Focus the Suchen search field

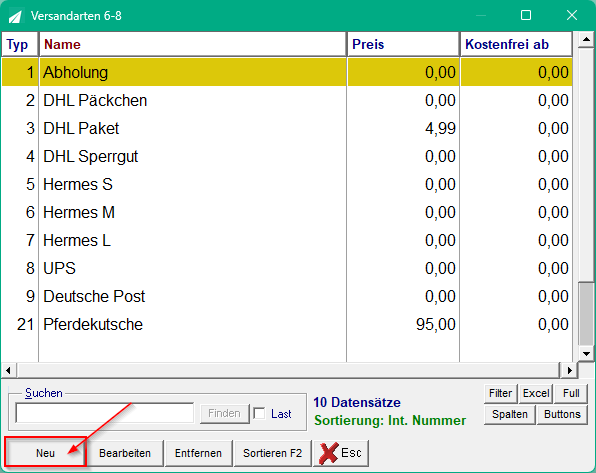pos(105,413)
